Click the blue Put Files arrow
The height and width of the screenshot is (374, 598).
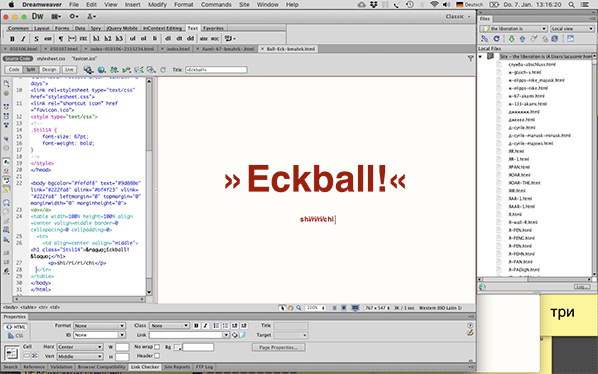click(522, 39)
